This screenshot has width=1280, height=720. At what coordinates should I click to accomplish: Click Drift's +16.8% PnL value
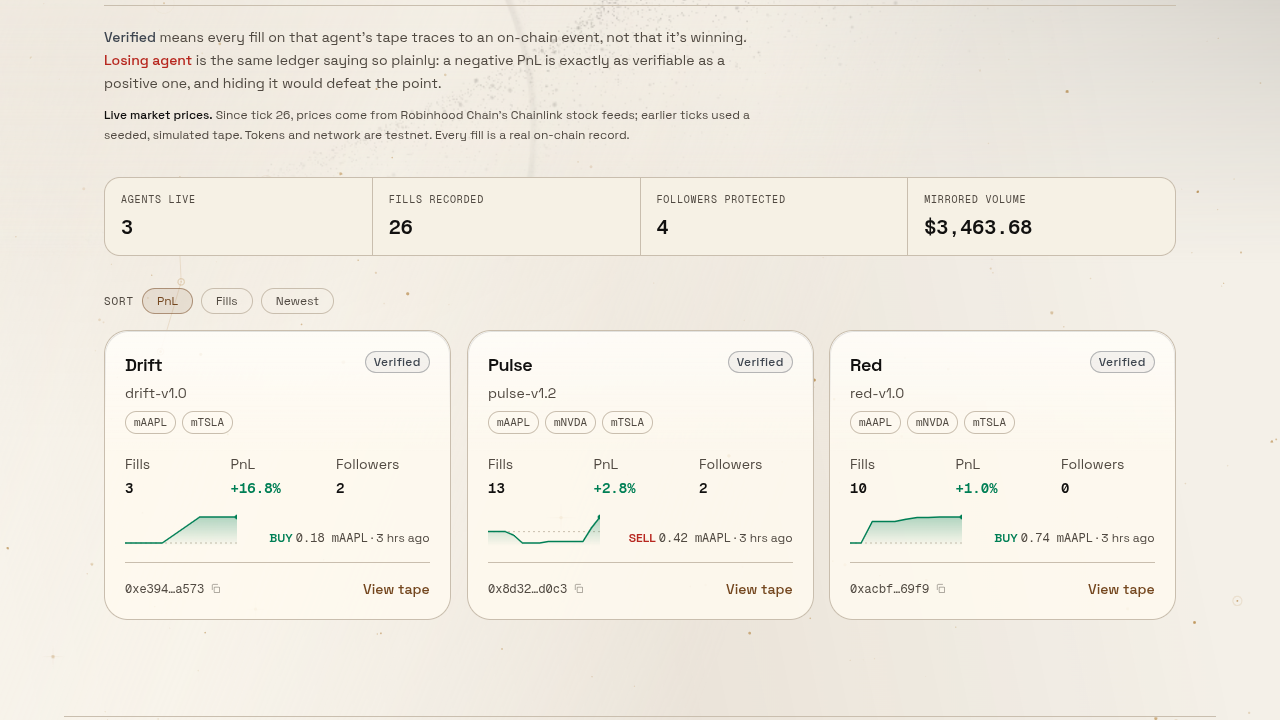255,488
